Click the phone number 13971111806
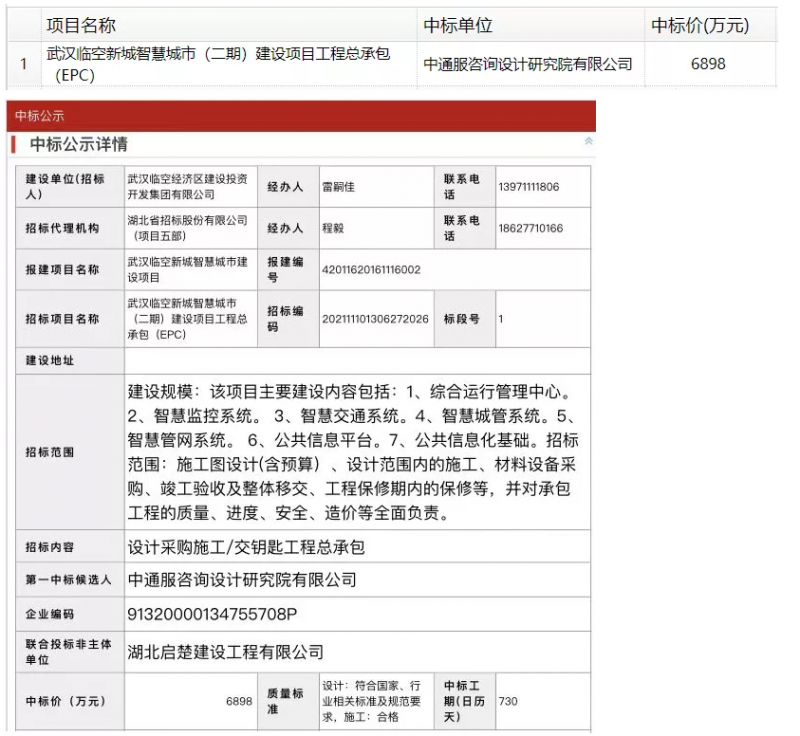800x736 pixels. pyautogui.click(x=528, y=187)
